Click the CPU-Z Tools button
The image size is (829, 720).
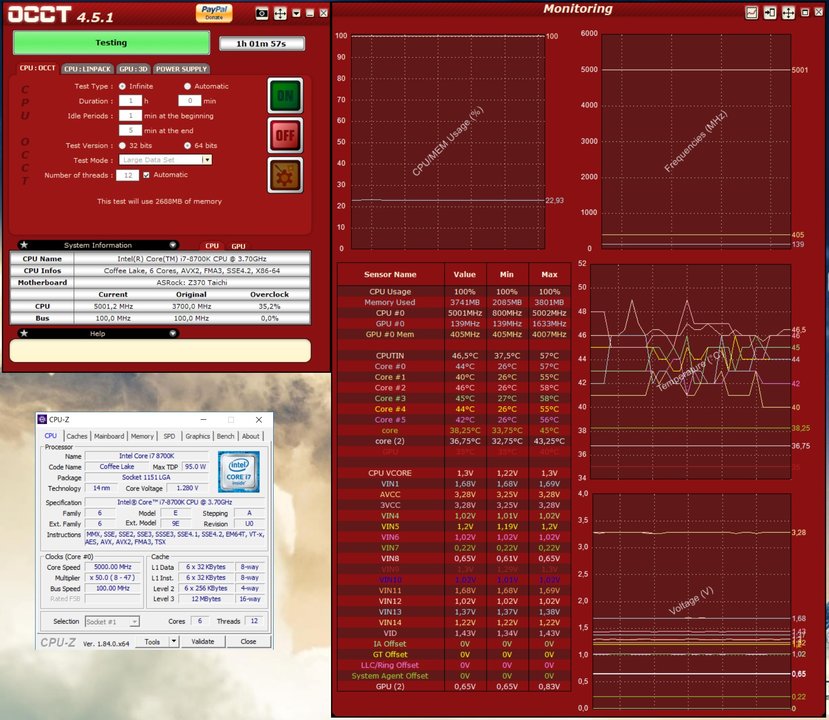(152, 641)
